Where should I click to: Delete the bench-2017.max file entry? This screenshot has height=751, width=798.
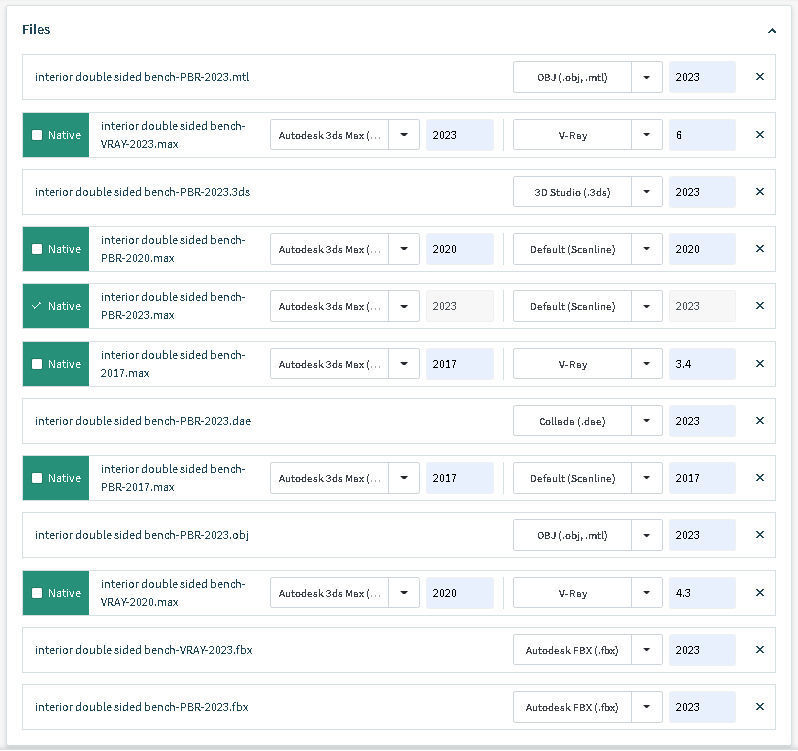tap(759, 364)
